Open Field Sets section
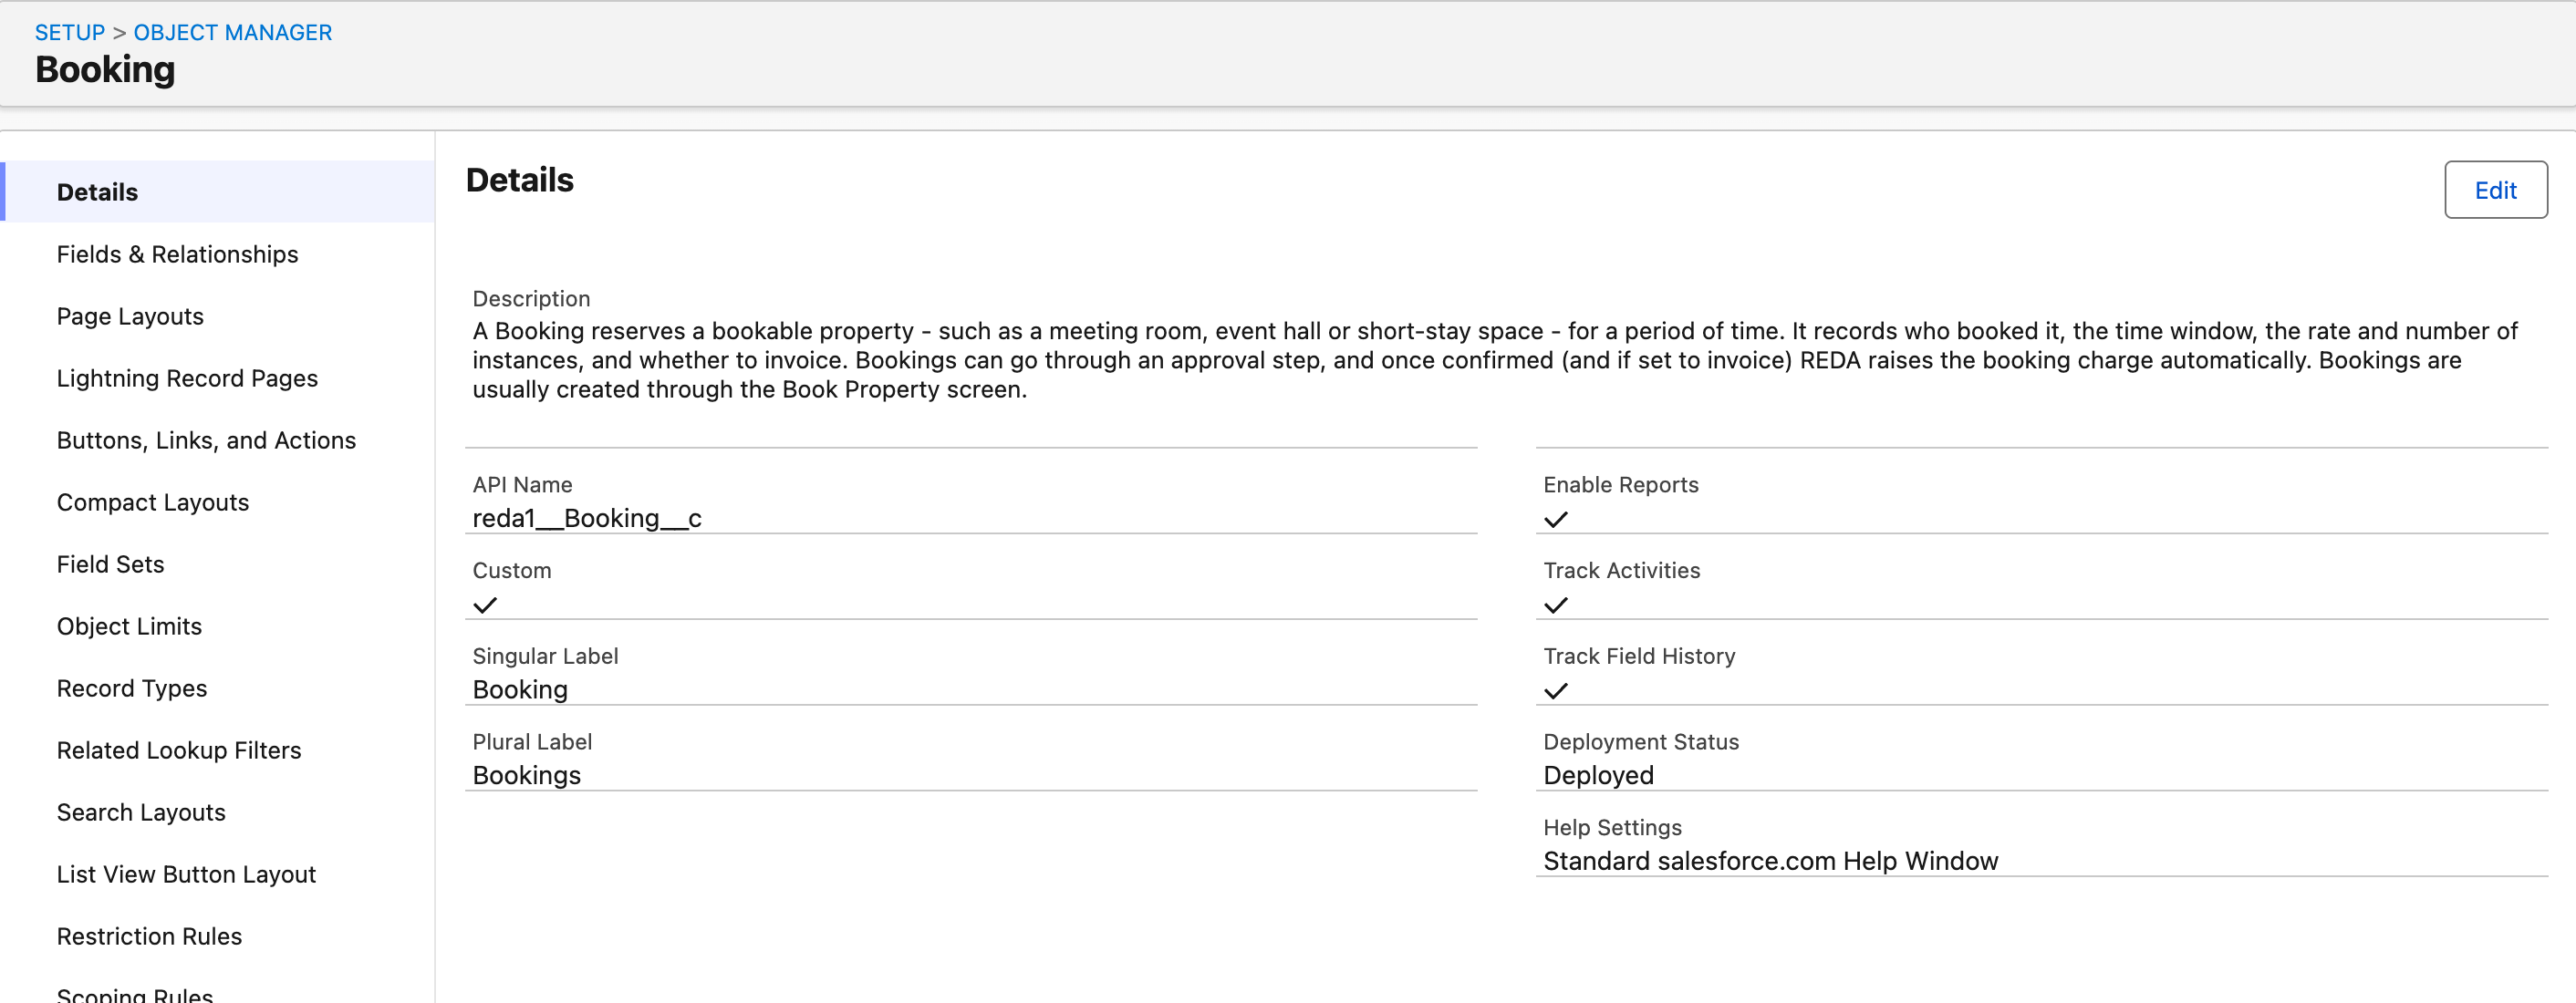Viewport: 2576px width, 1003px height. 110,564
